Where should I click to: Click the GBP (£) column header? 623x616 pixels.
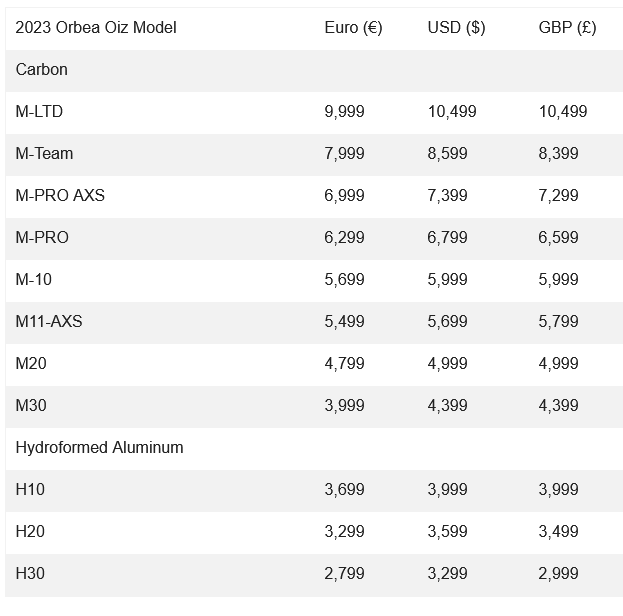coord(567,28)
